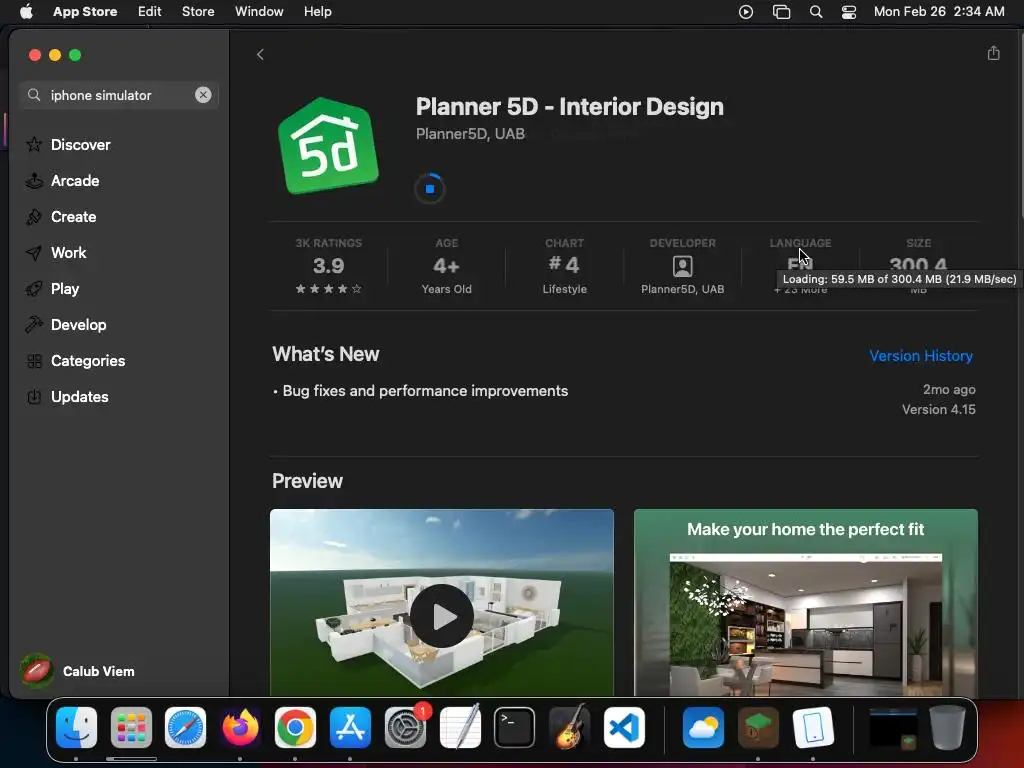The width and height of the screenshot is (1024, 768).
Task: Open Launchpad from the Dock
Action: tap(131, 727)
